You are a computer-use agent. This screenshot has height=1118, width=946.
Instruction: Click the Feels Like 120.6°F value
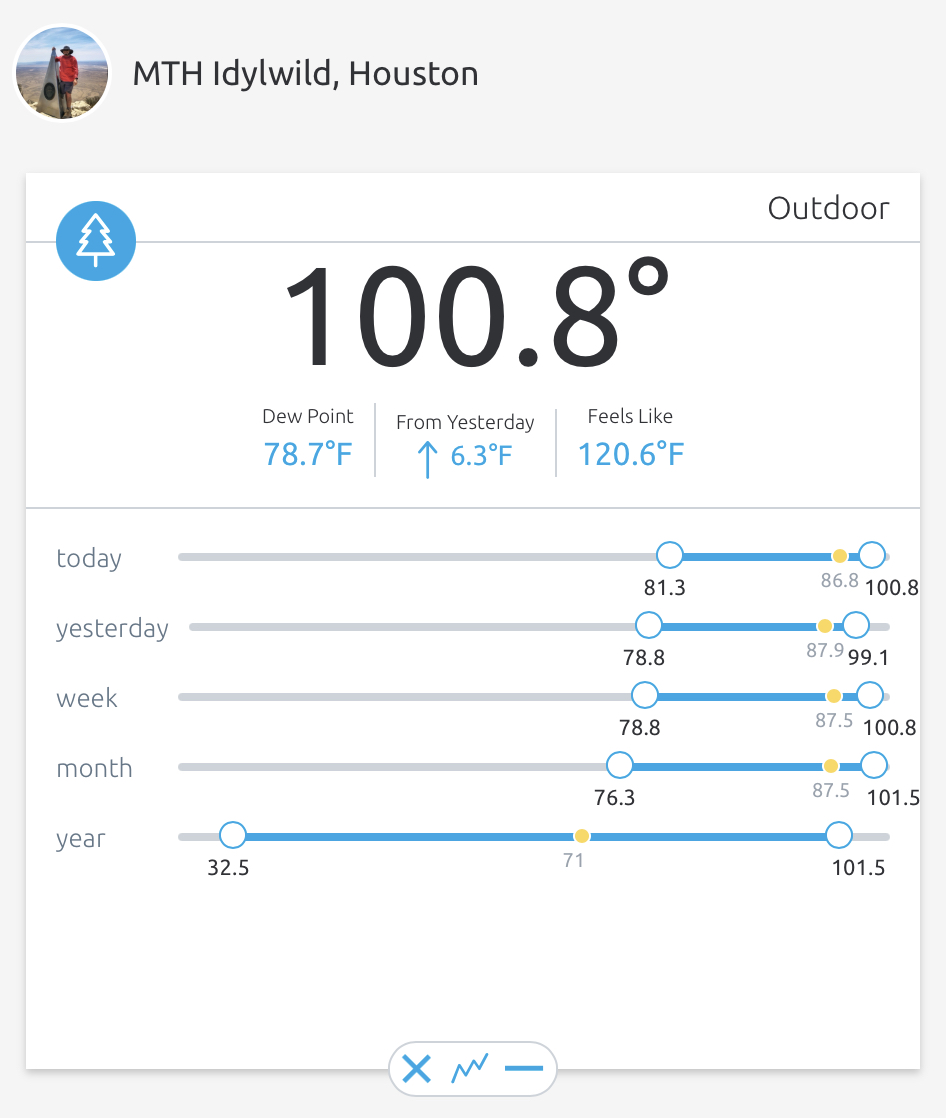coord(631,455)
